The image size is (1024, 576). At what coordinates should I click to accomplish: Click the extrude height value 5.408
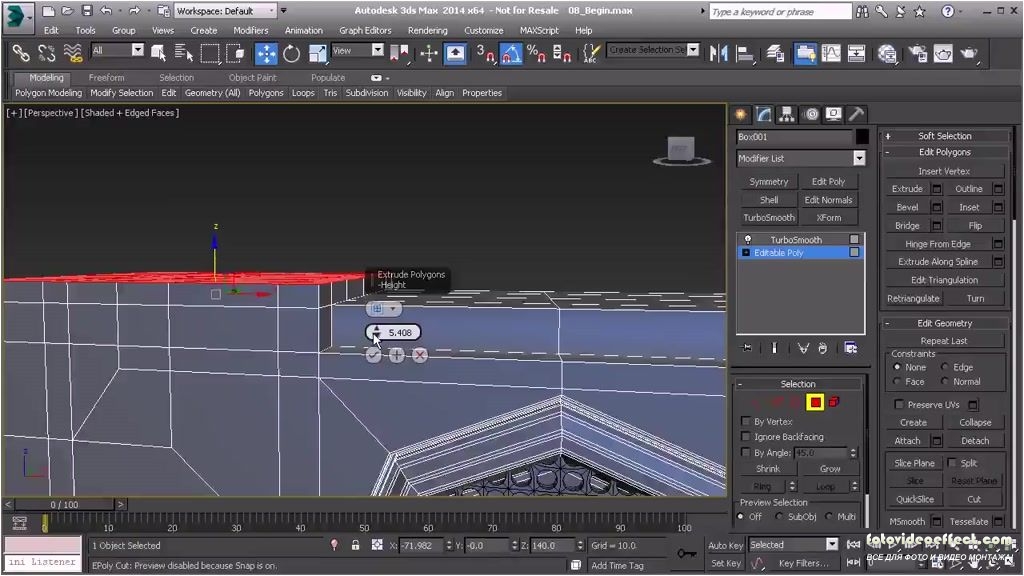400,332
